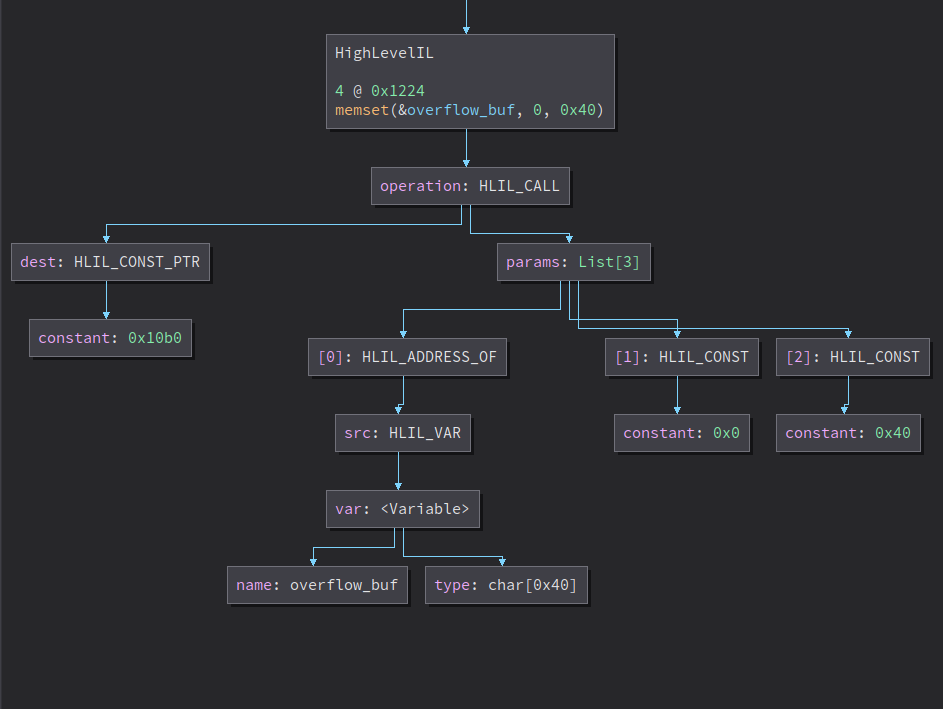
Task: Click the src: HLIL_VAR node
Action: (403, 433)
